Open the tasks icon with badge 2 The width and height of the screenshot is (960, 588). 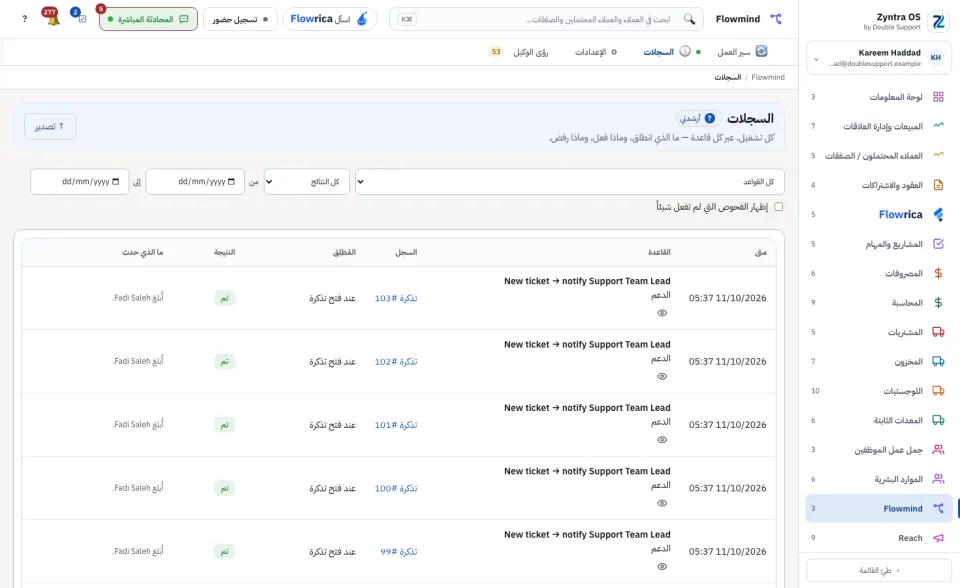pos(80,16)
